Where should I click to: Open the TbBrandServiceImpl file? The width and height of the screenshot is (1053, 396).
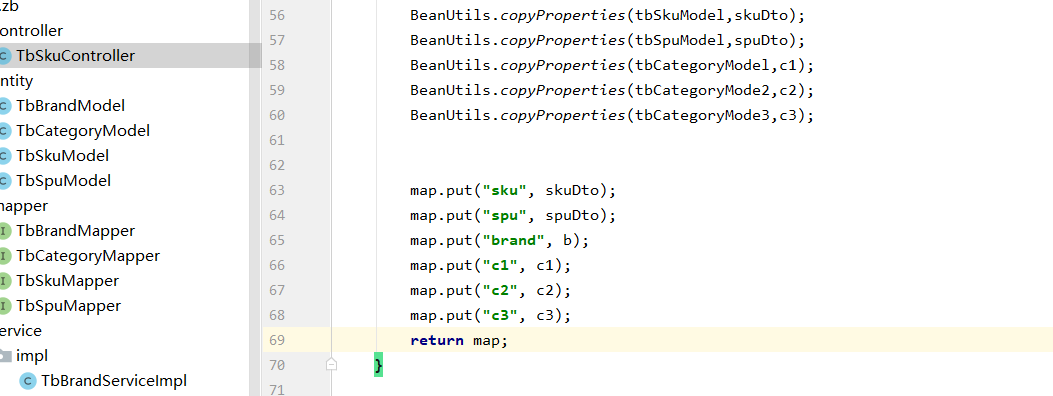pyautogui.click(x=113, y=381)
